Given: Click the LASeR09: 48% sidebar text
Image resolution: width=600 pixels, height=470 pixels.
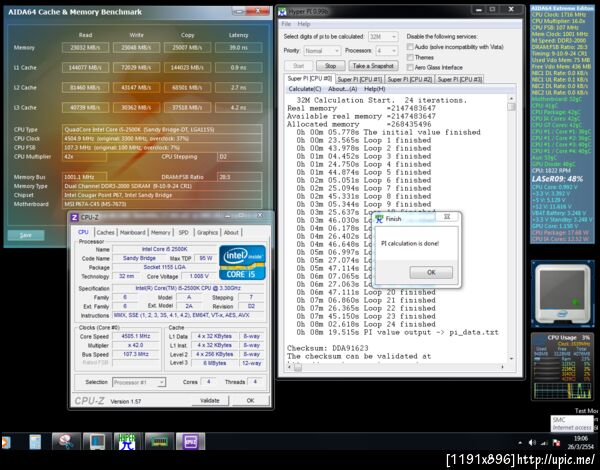Looking at the screenshot, I should [x=557, y=179].
